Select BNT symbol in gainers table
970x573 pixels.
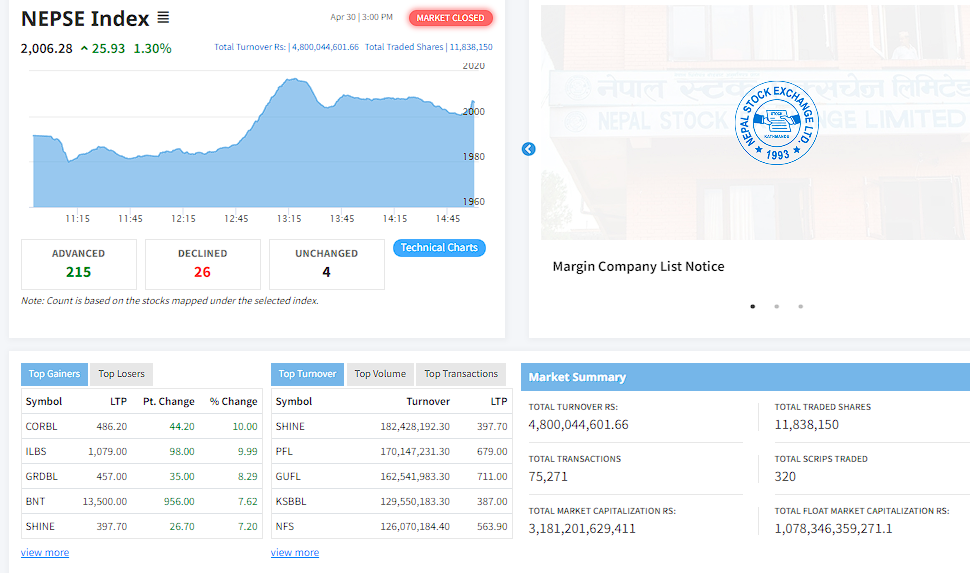(x=35, y=501)
